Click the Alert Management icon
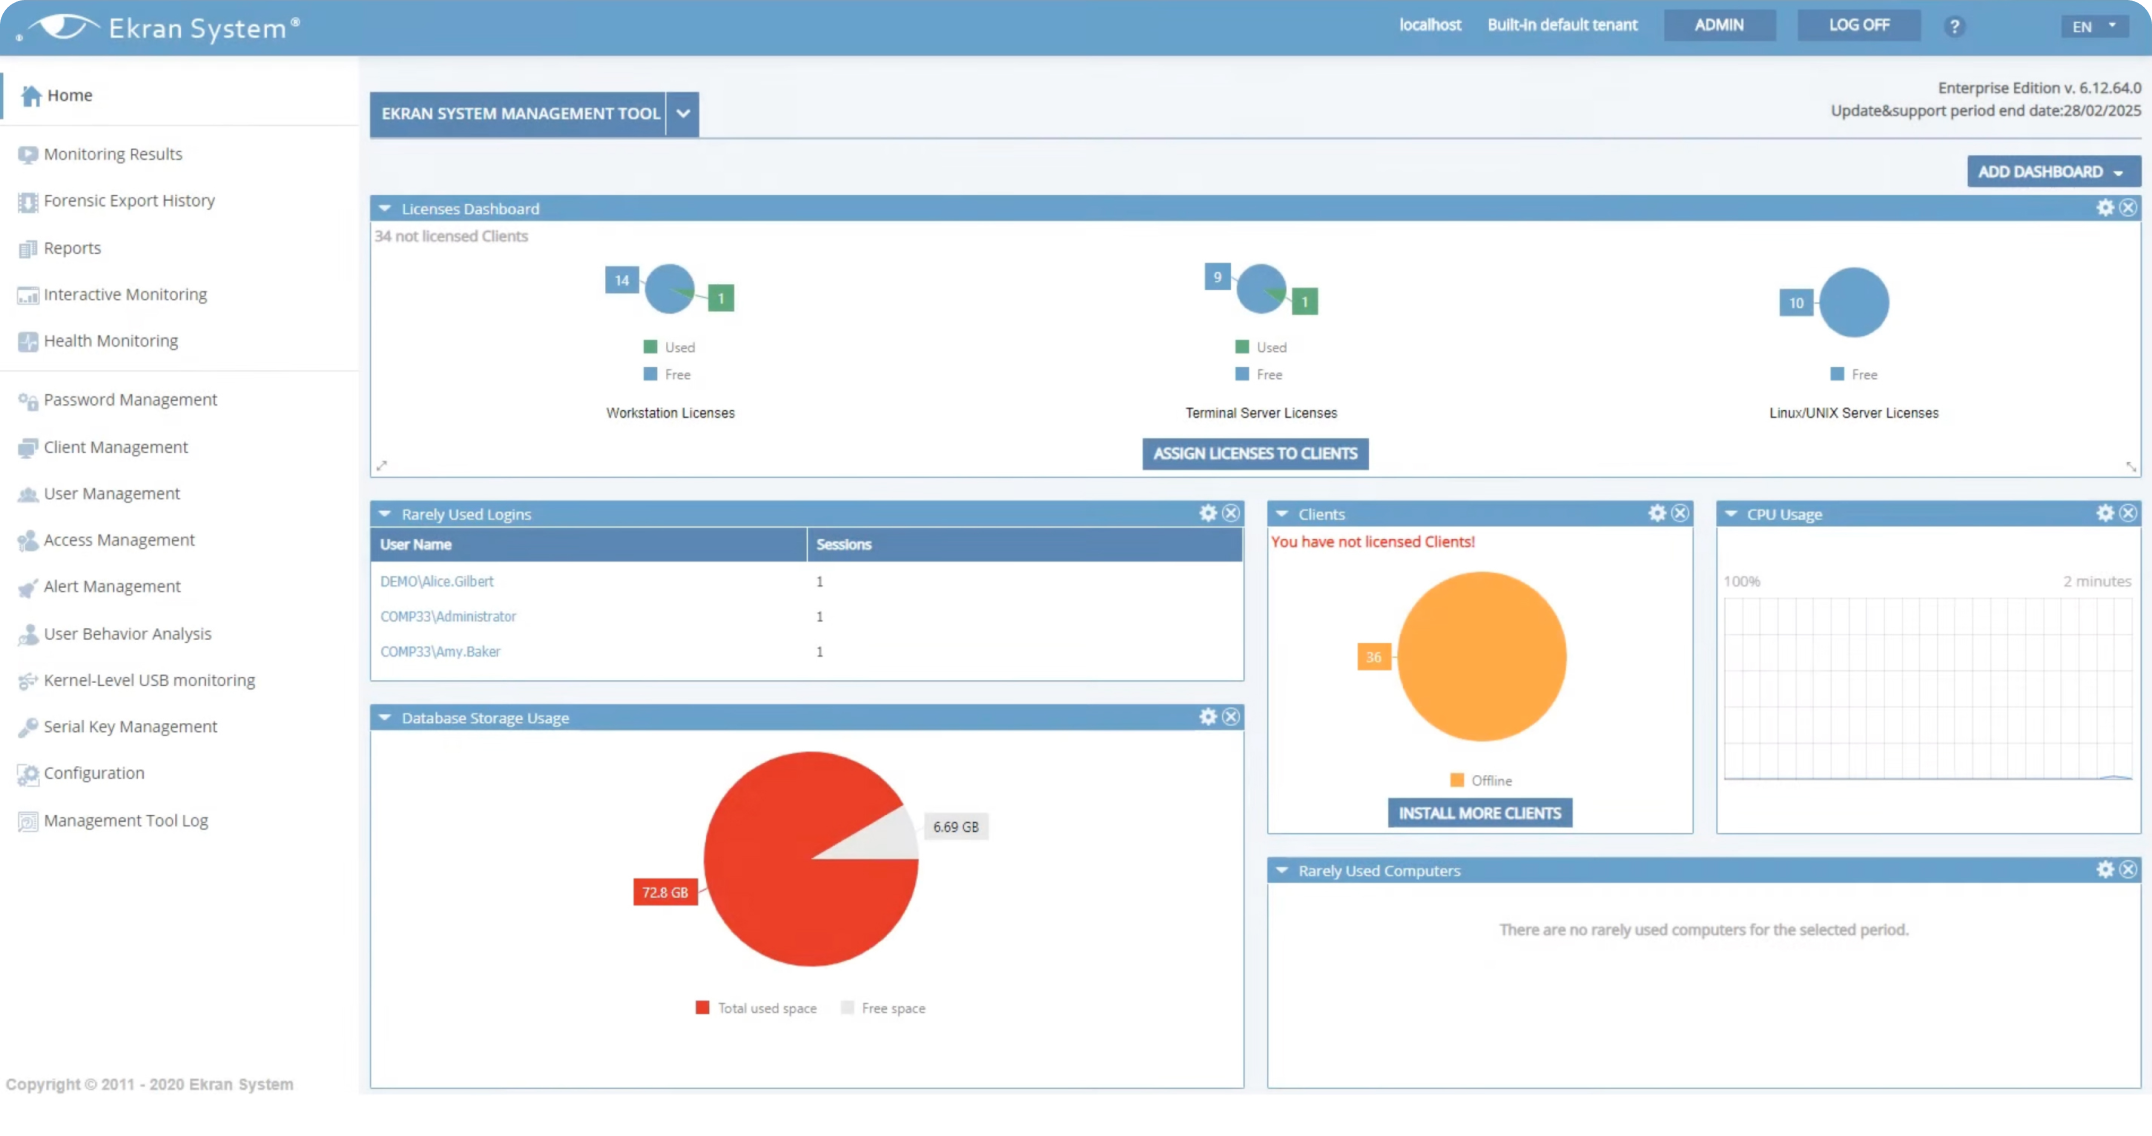This screenshot has width=2152, height=1136. [28, 588]
